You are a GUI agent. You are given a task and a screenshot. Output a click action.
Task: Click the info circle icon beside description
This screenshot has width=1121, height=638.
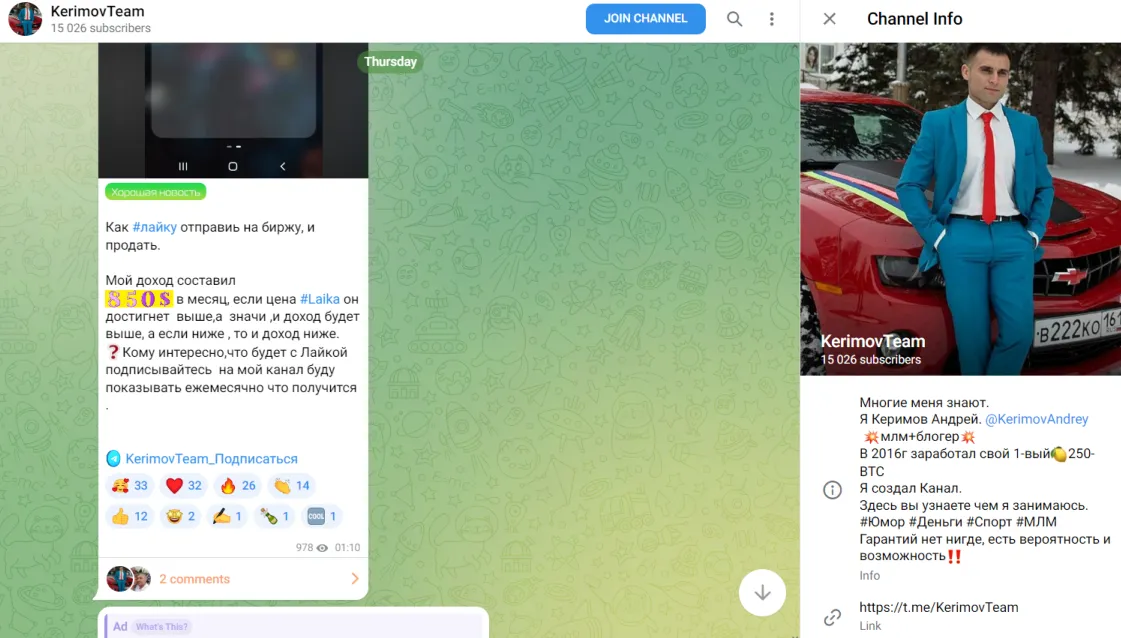(x=832, y=490)
